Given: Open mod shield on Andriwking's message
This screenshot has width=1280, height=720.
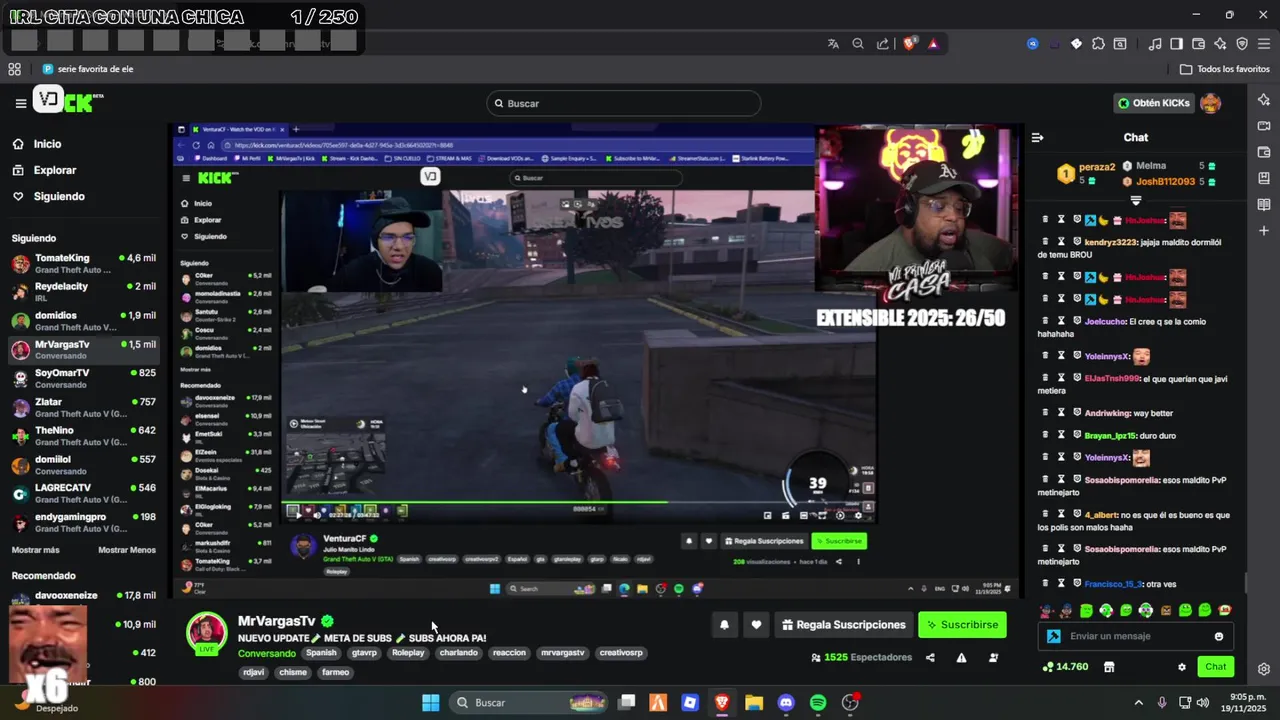Looking at the screenshot, I should [1077, 412].
